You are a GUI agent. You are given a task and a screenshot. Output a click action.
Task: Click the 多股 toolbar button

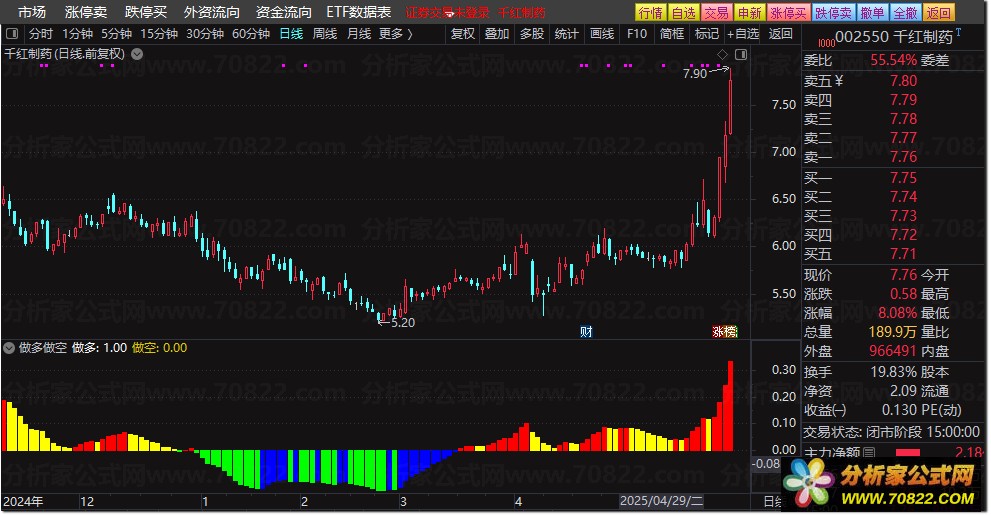[532, 33]
